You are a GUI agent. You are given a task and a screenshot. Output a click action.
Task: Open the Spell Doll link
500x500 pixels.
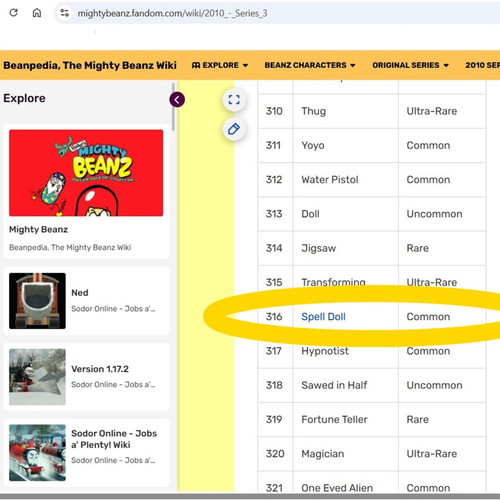point(323,317)
